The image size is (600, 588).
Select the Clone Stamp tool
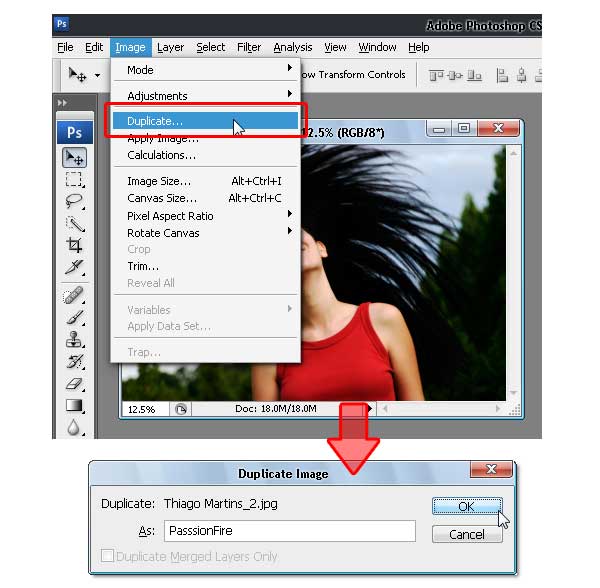75,339
